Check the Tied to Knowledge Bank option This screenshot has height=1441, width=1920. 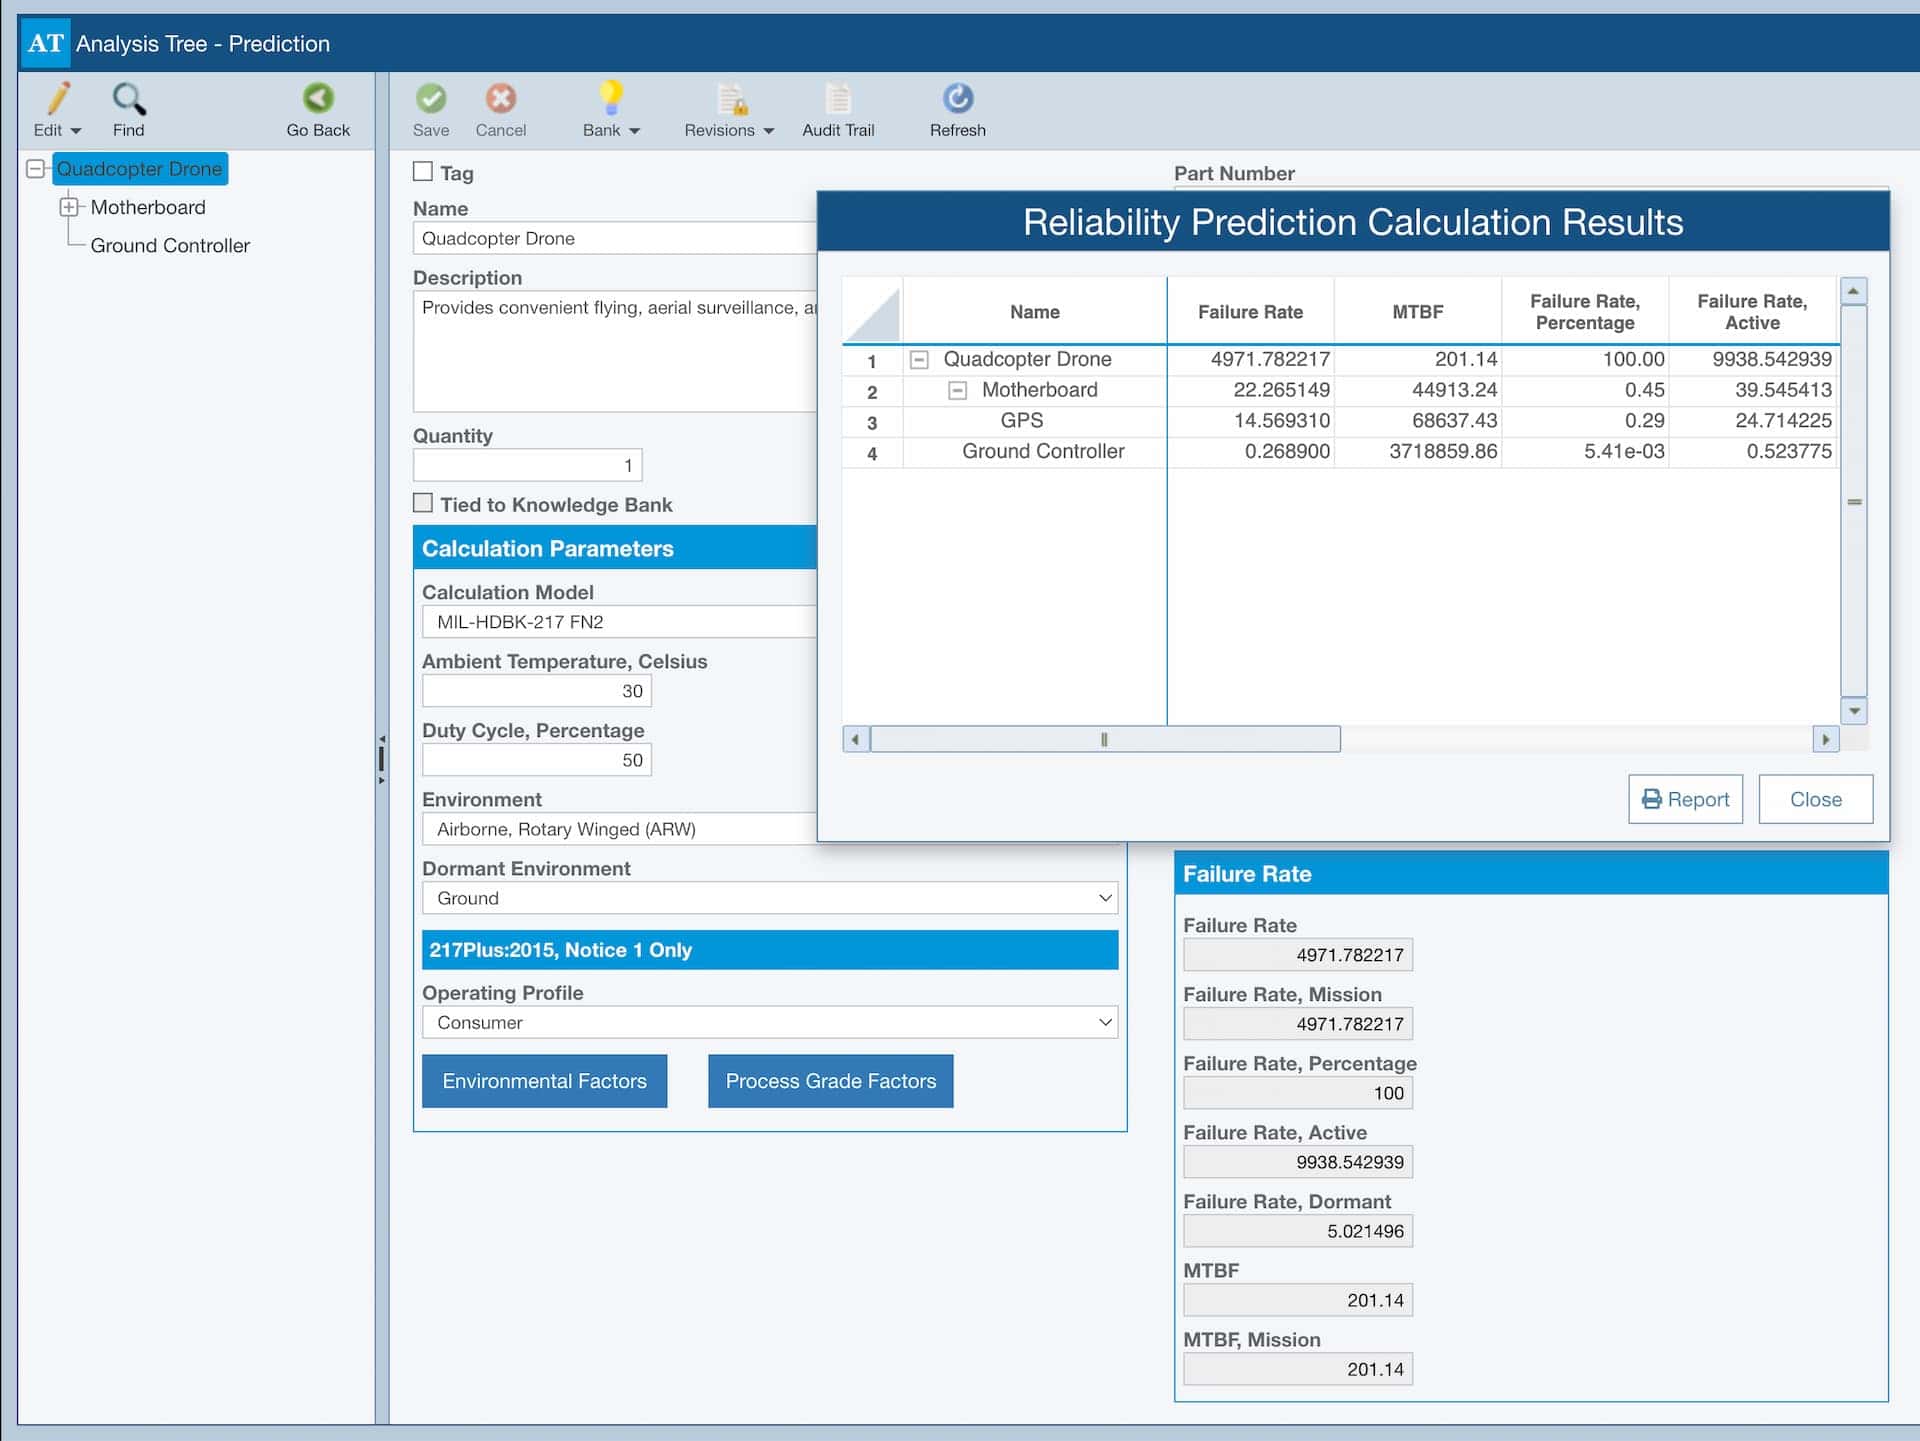point(421,503)
